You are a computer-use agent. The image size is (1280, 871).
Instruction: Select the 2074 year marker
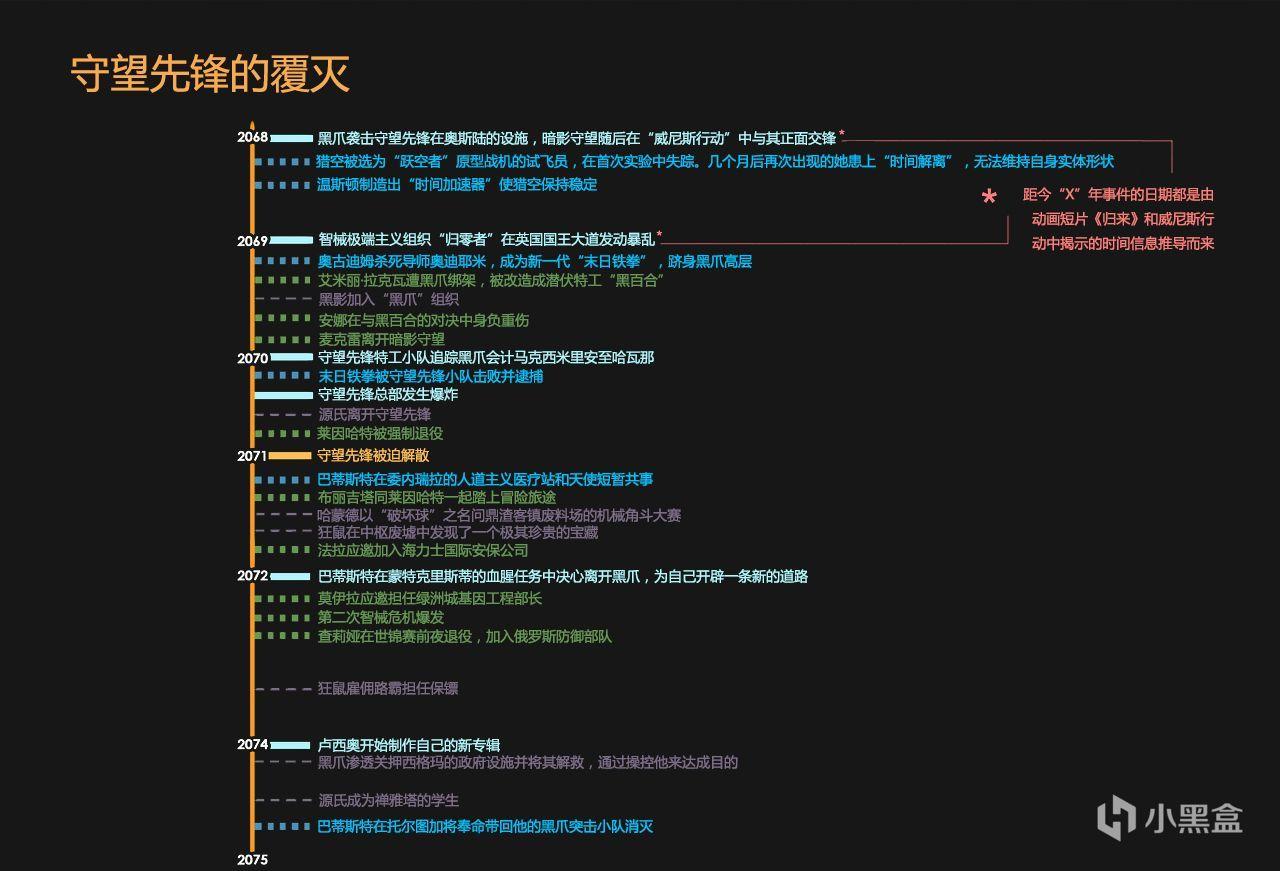[x=252, y=744]
